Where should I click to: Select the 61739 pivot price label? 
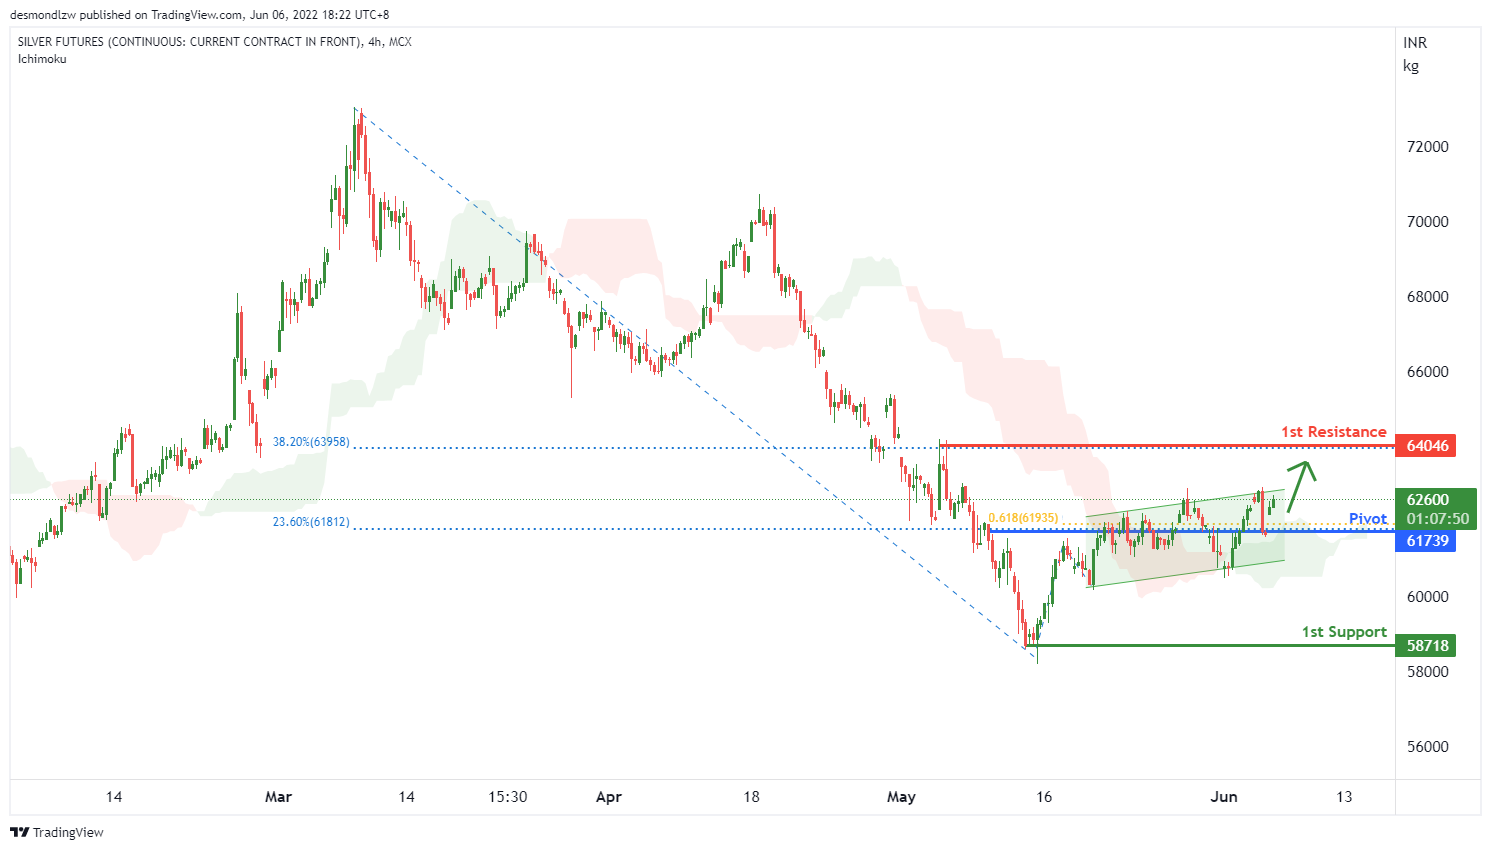1426,541
